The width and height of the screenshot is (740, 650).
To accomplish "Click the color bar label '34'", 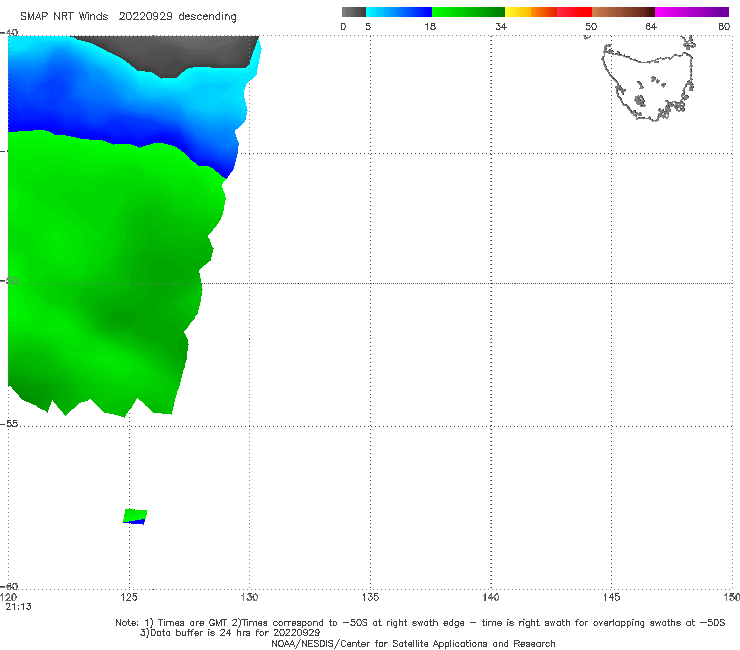I will (501, 26).
